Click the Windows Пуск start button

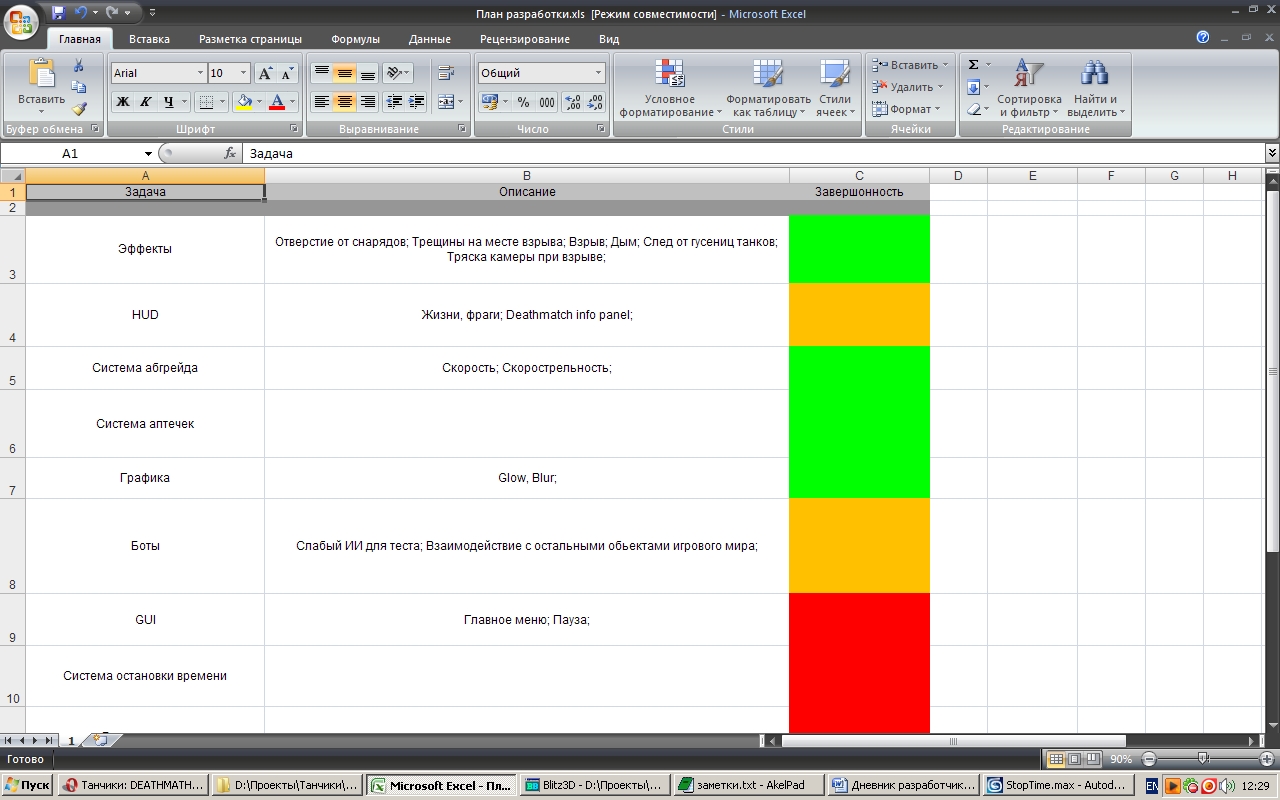coord(28,786)
